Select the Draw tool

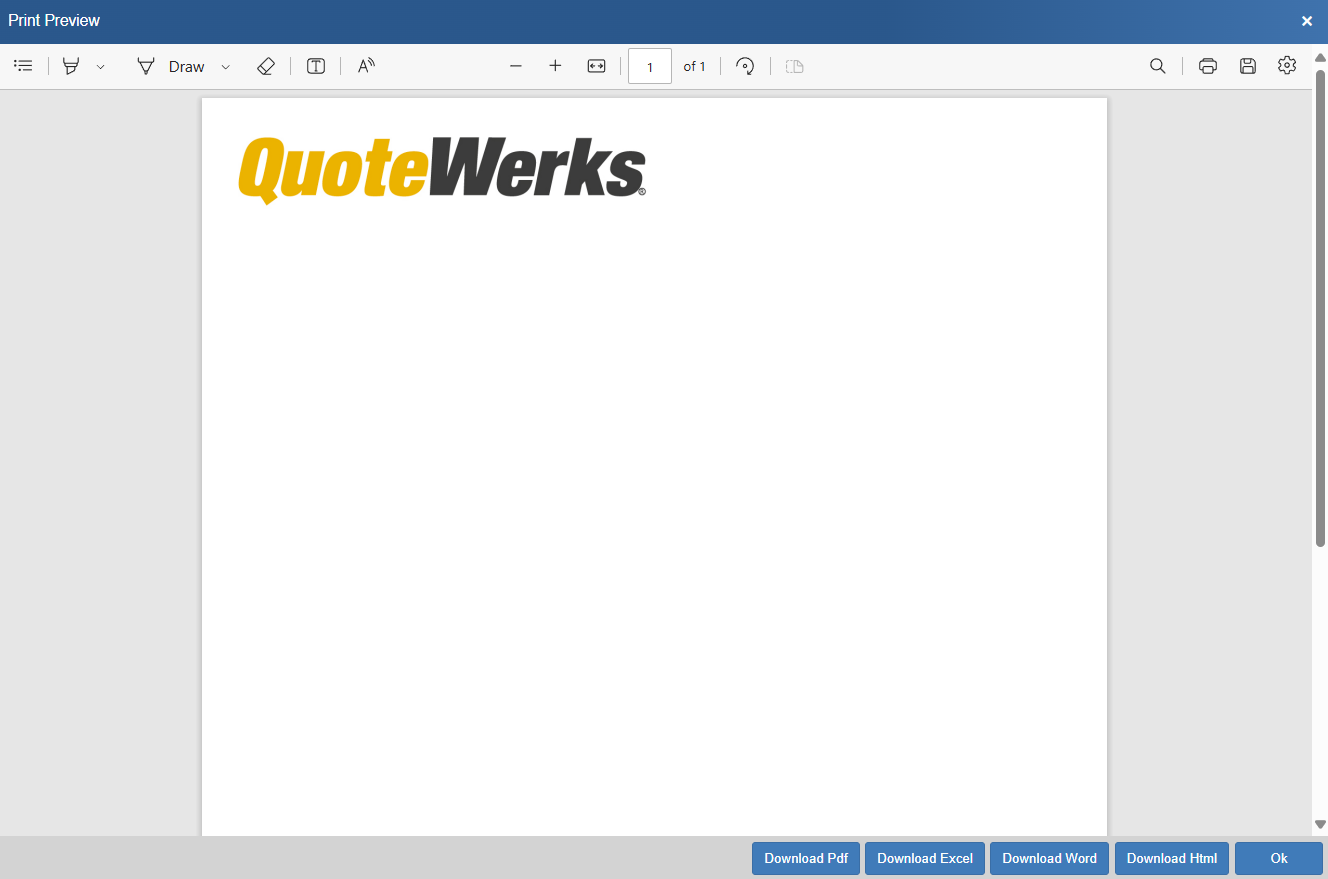[171, 67]
